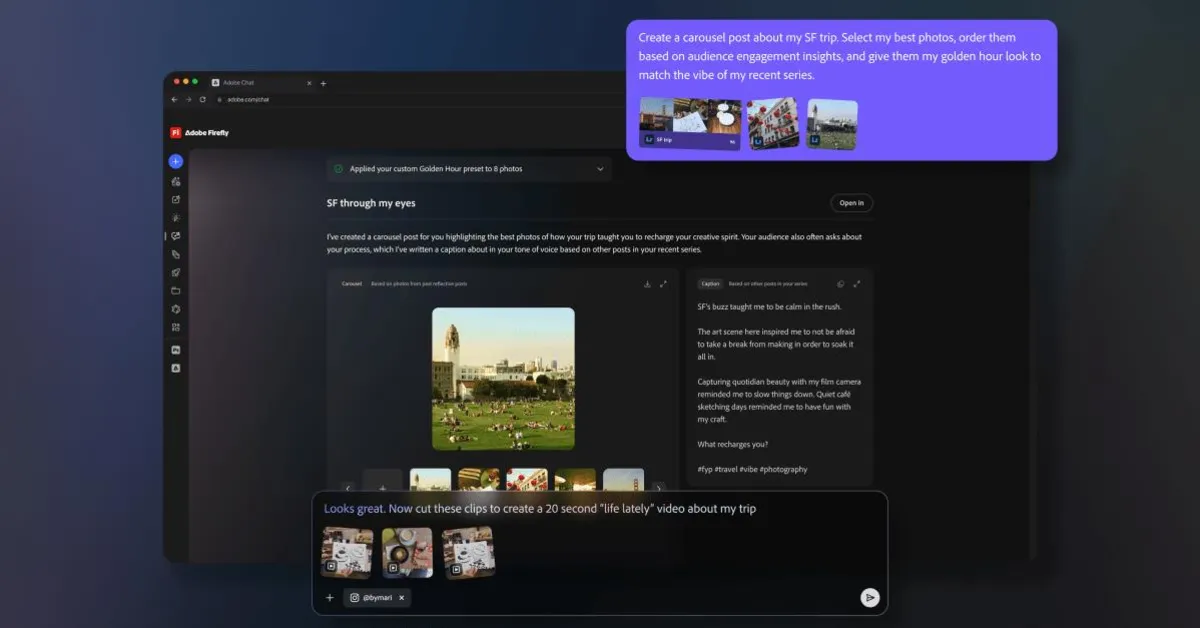
Task: Expand the Caption panel to full screen
Action: [856, 283]
